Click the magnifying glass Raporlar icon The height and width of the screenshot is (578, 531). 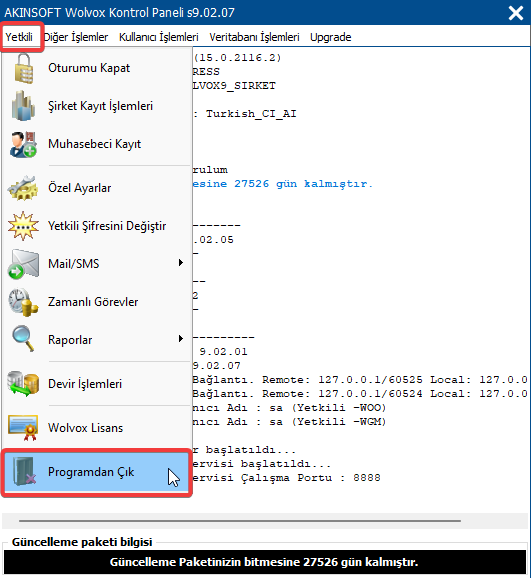tap(23, 339)
